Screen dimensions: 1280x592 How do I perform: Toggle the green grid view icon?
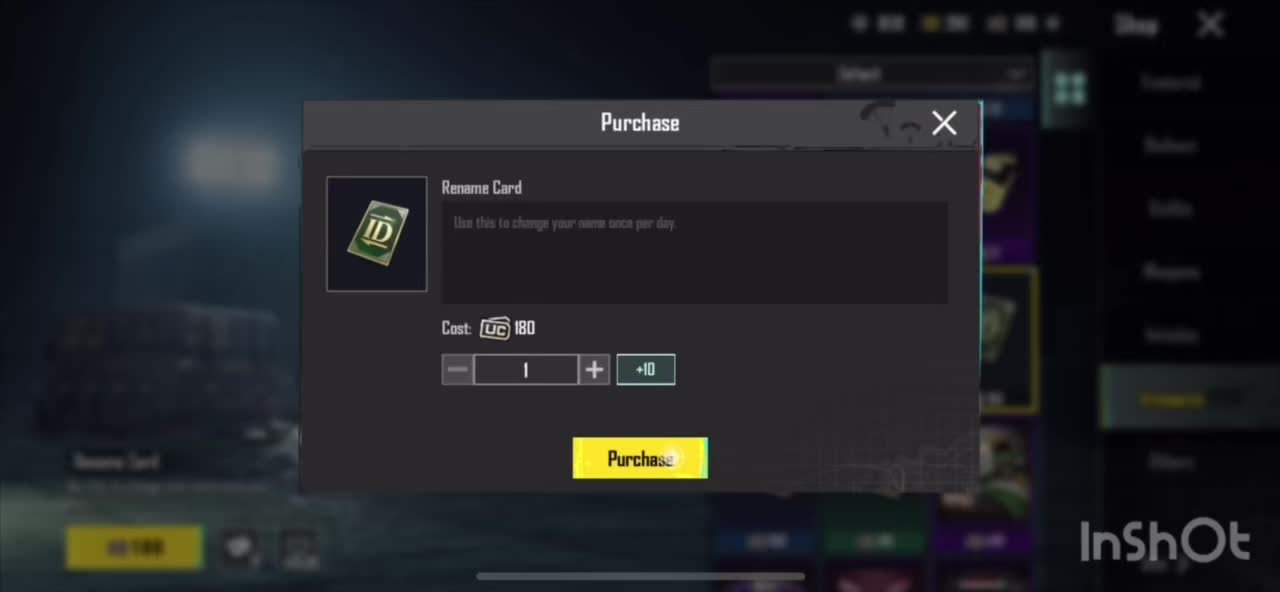(x=1069, y=88)
